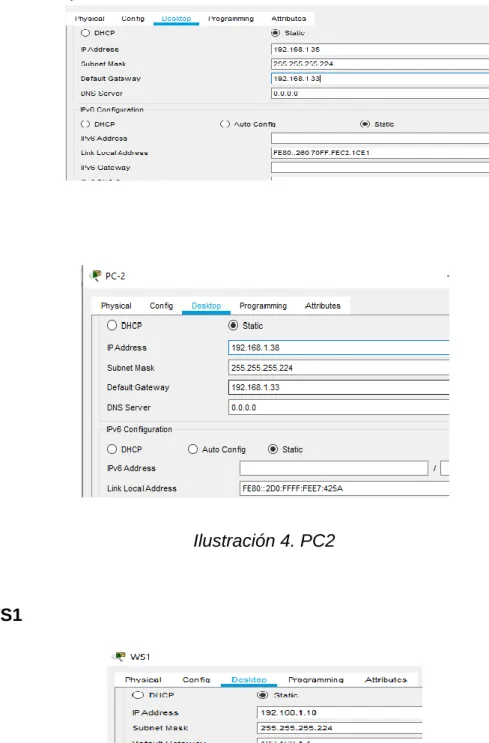Viewport: 489px width, 743px height.
Task: Open Physical tab in top window
Action: pos(90,18)
